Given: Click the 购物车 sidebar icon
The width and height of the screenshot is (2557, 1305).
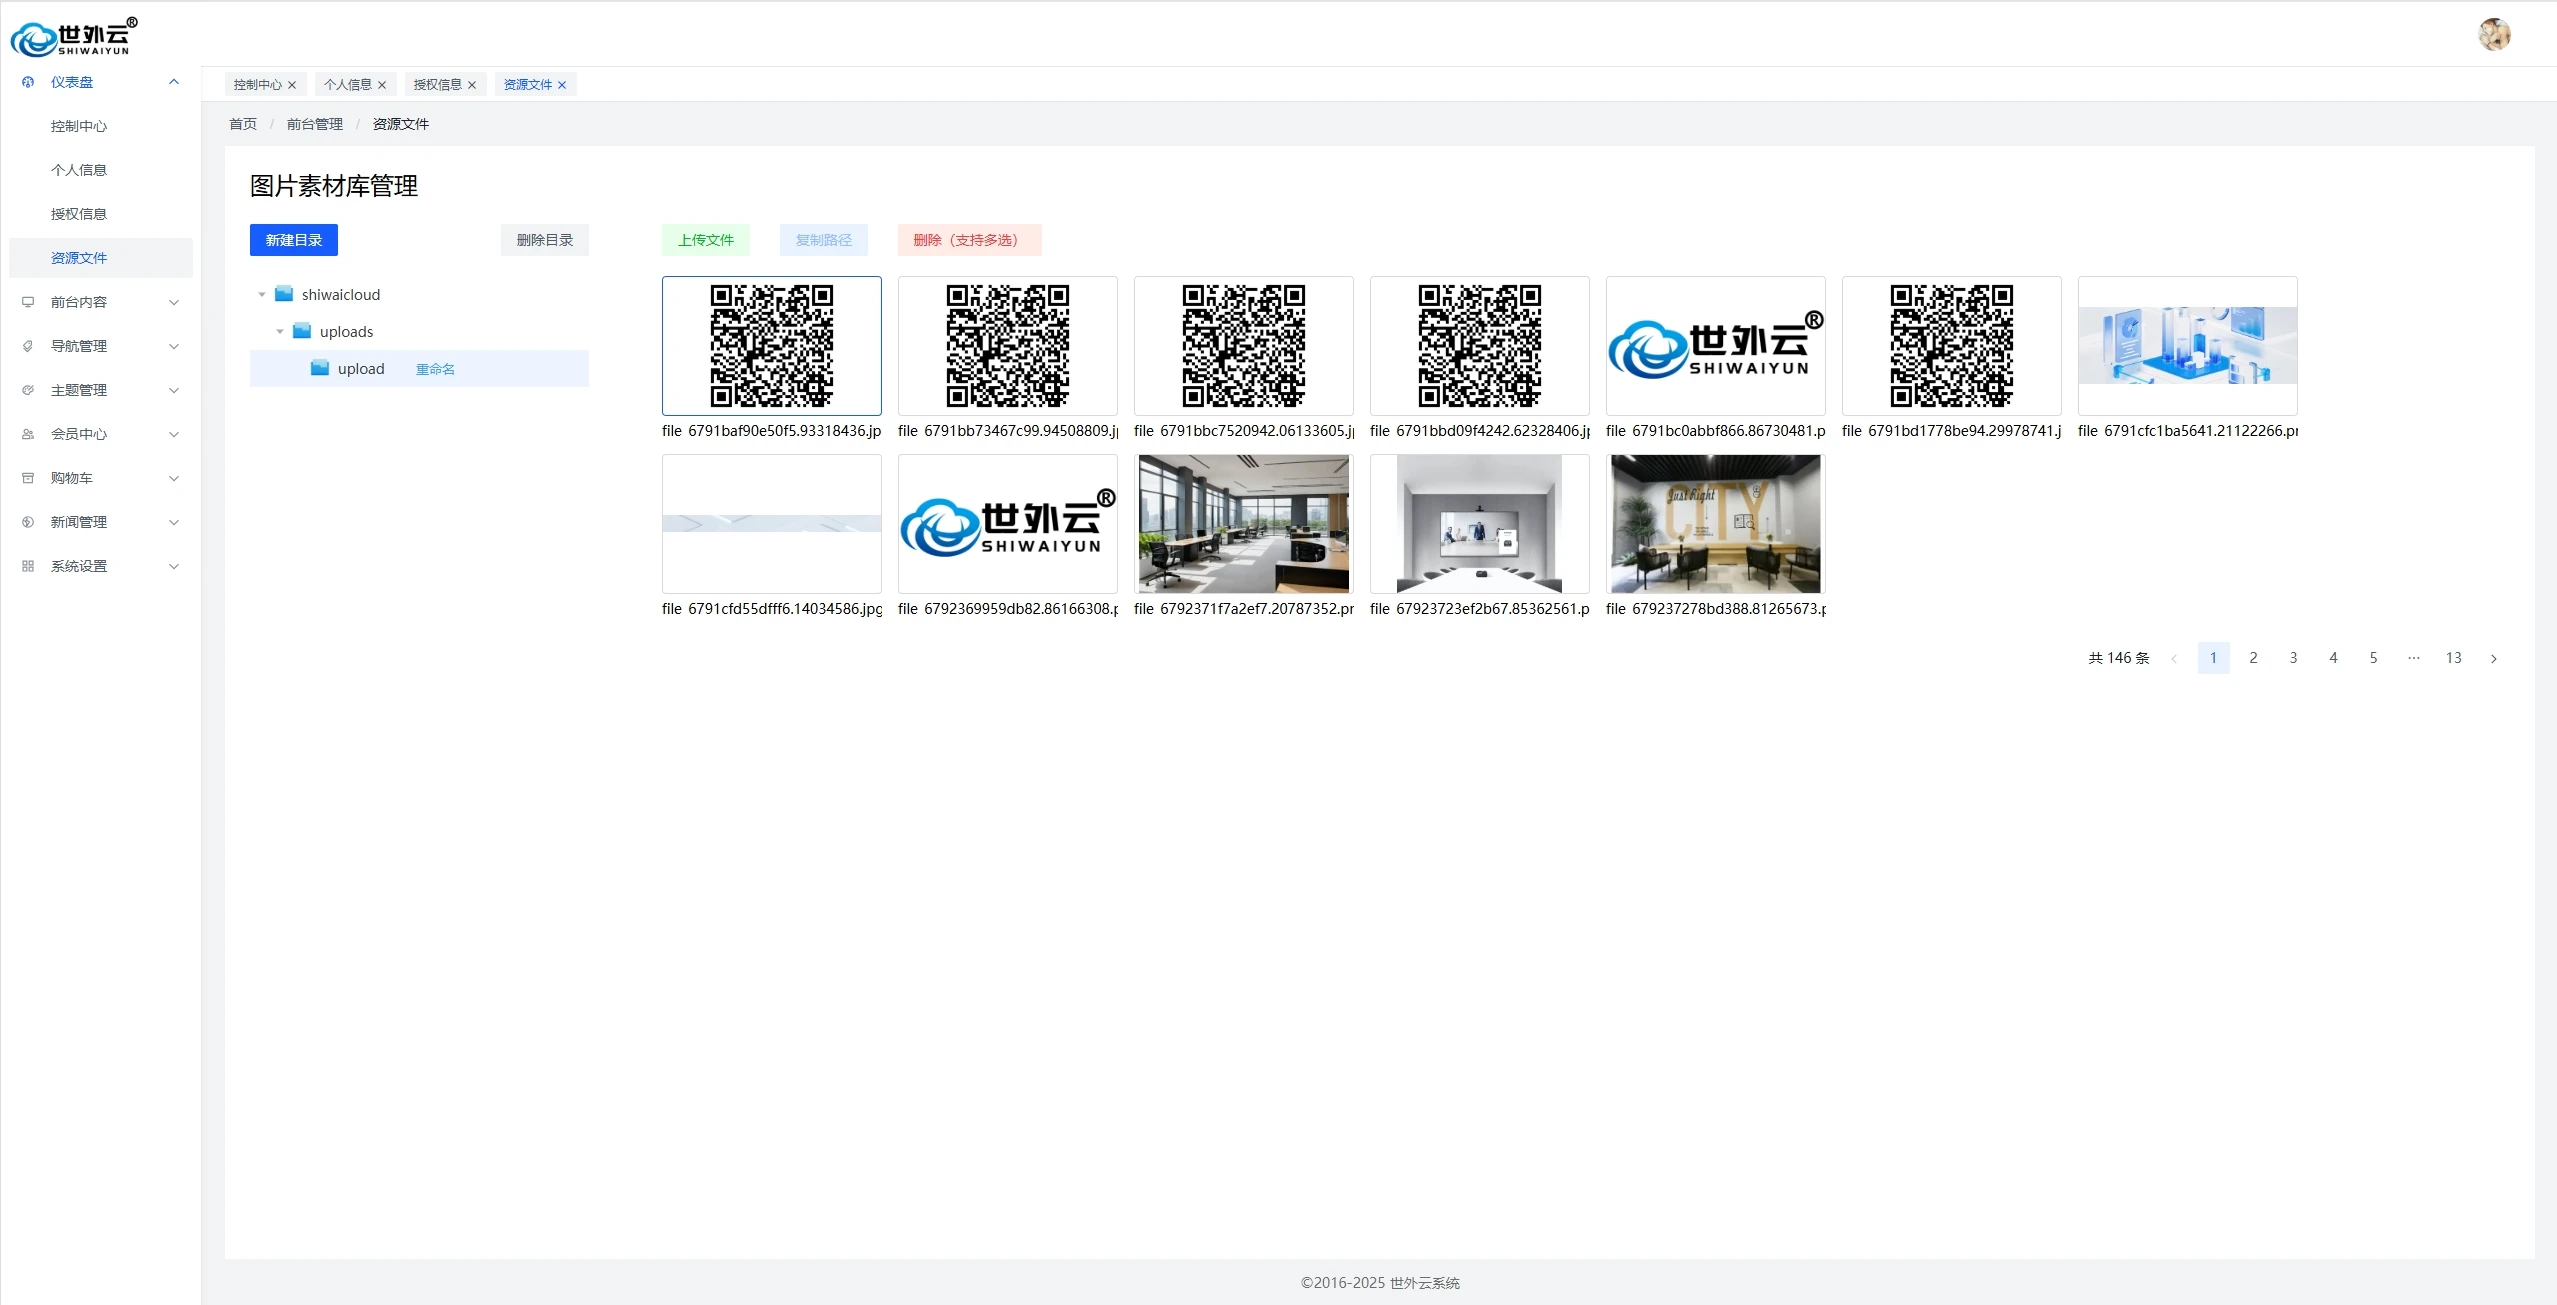Looking at the screenshot, I should 28,478.
